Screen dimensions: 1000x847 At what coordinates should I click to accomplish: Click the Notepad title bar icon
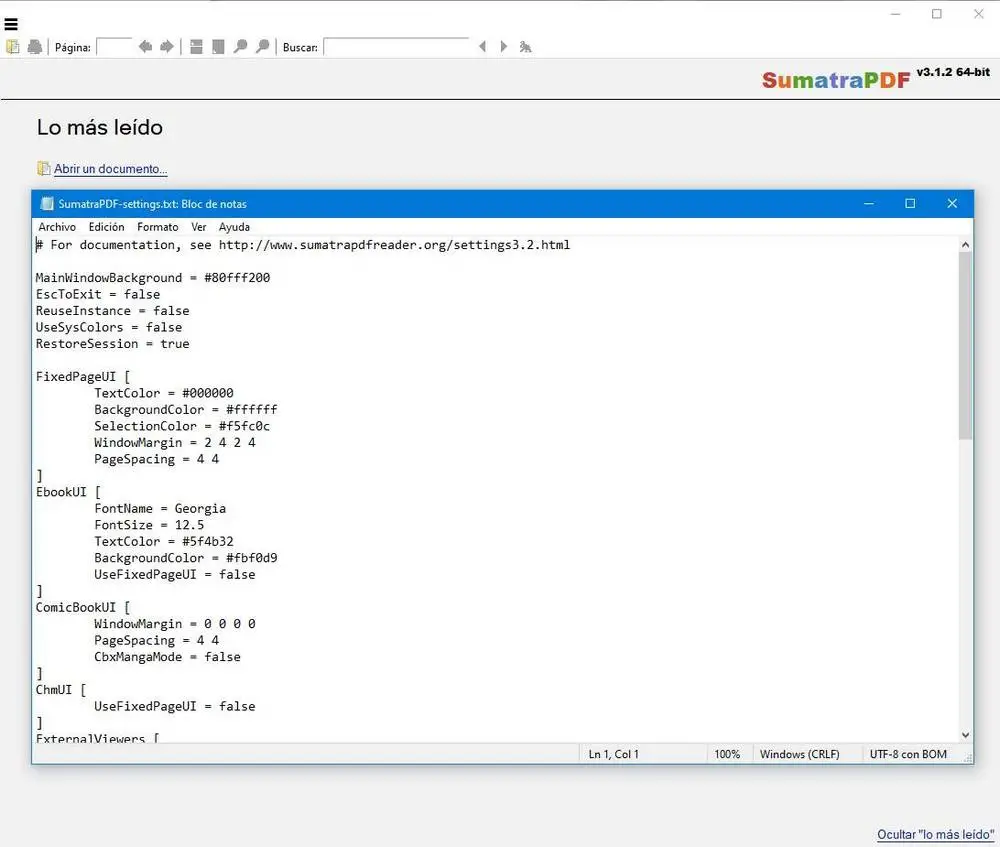point(47,203)
